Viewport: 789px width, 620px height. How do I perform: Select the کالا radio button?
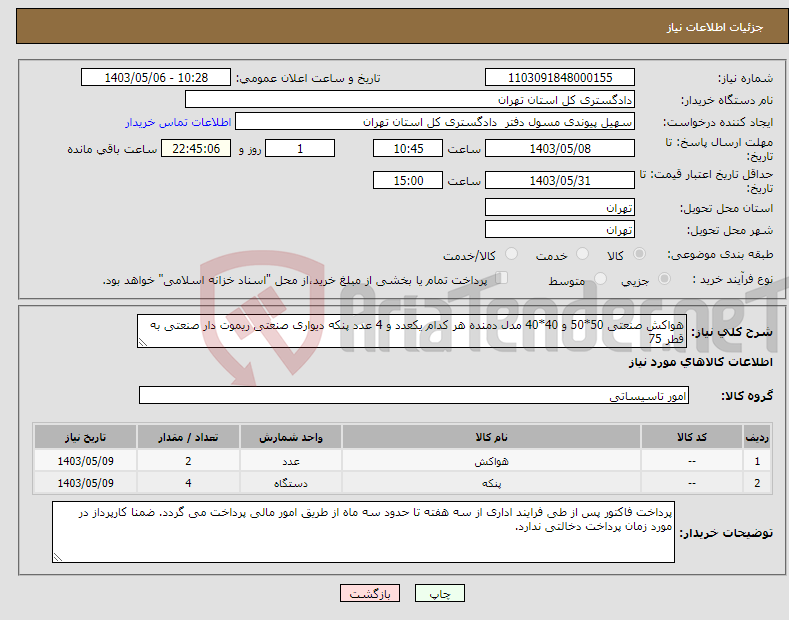[x=639, y=254]
